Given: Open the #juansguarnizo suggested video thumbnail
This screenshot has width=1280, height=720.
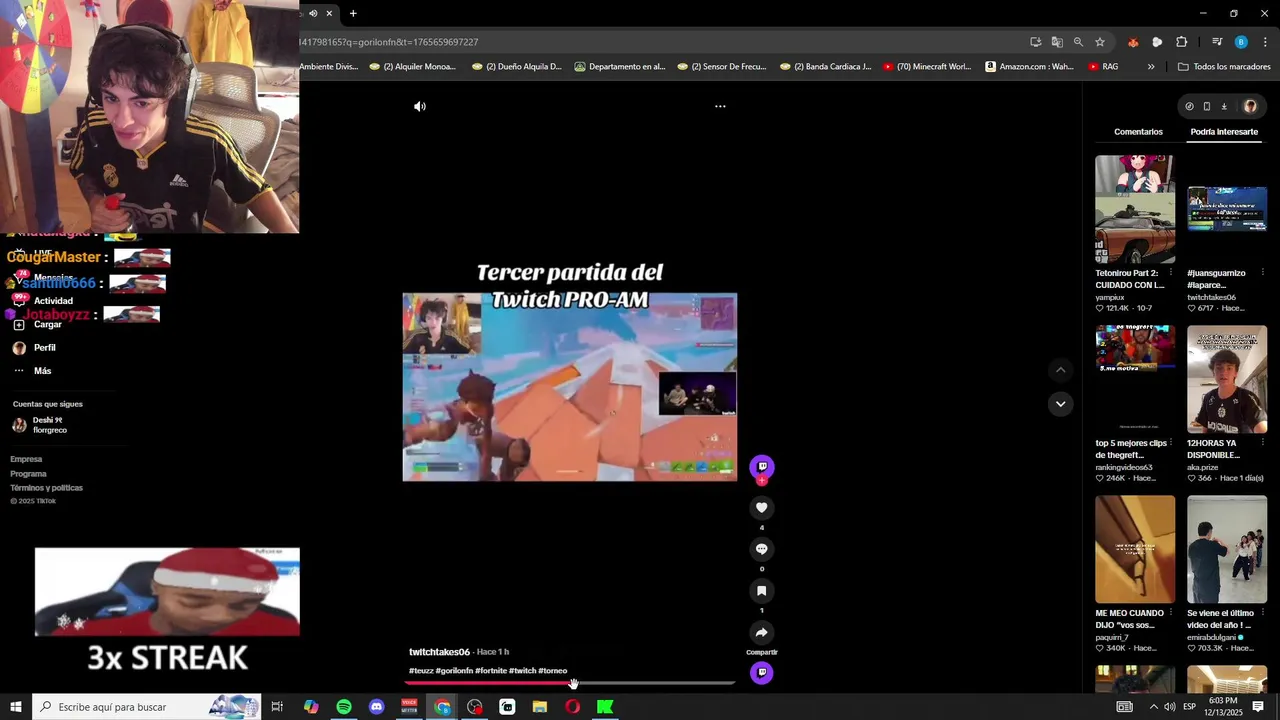Looking at the screenshot, I should [x=1227, y=209].
